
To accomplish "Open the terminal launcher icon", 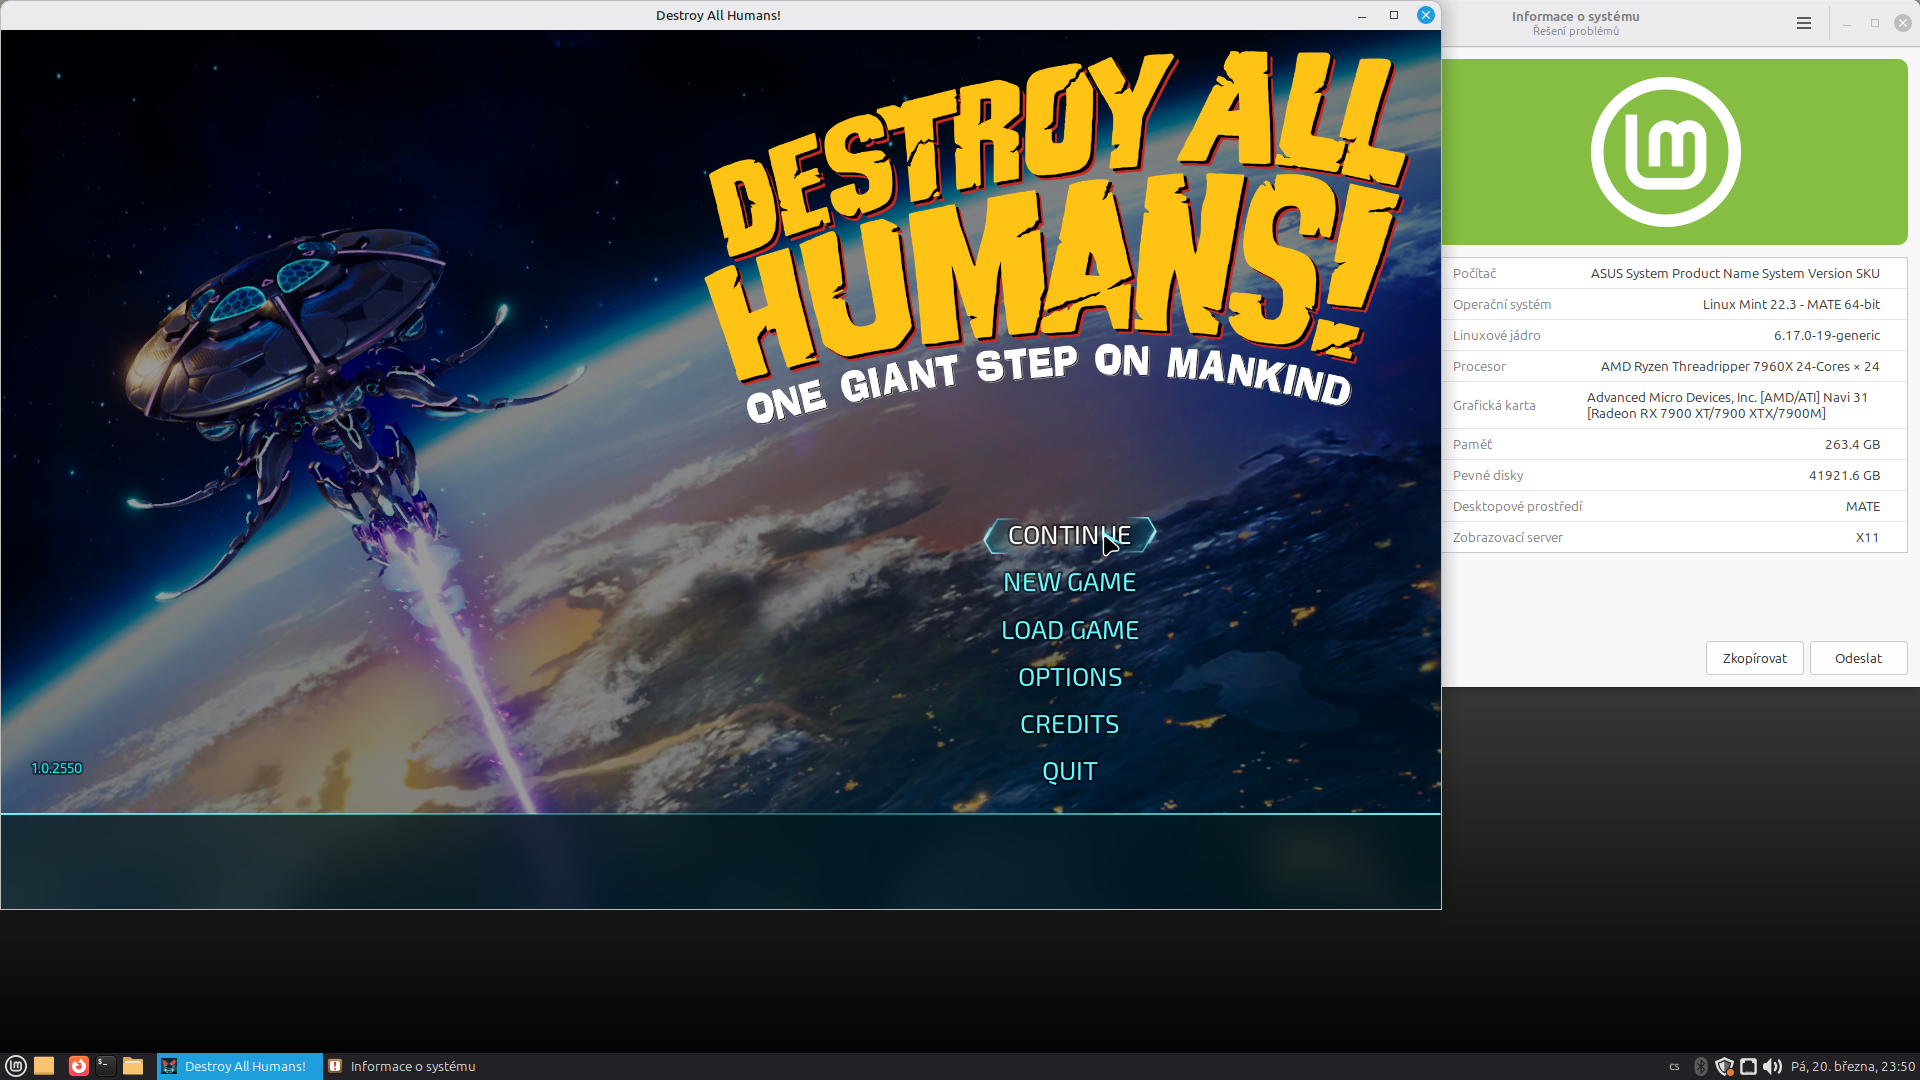I will coord(105,1066).
